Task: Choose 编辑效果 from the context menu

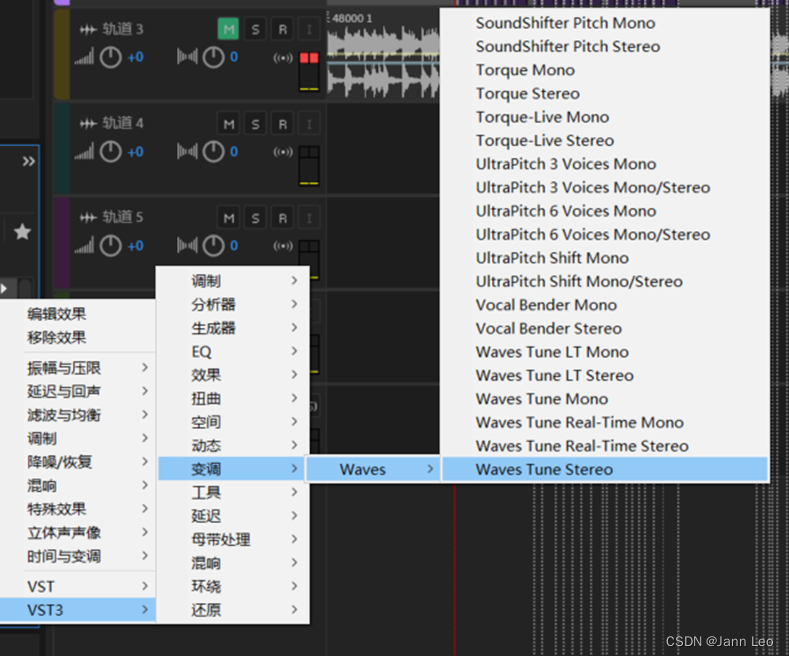Action: tap(77, 314)
